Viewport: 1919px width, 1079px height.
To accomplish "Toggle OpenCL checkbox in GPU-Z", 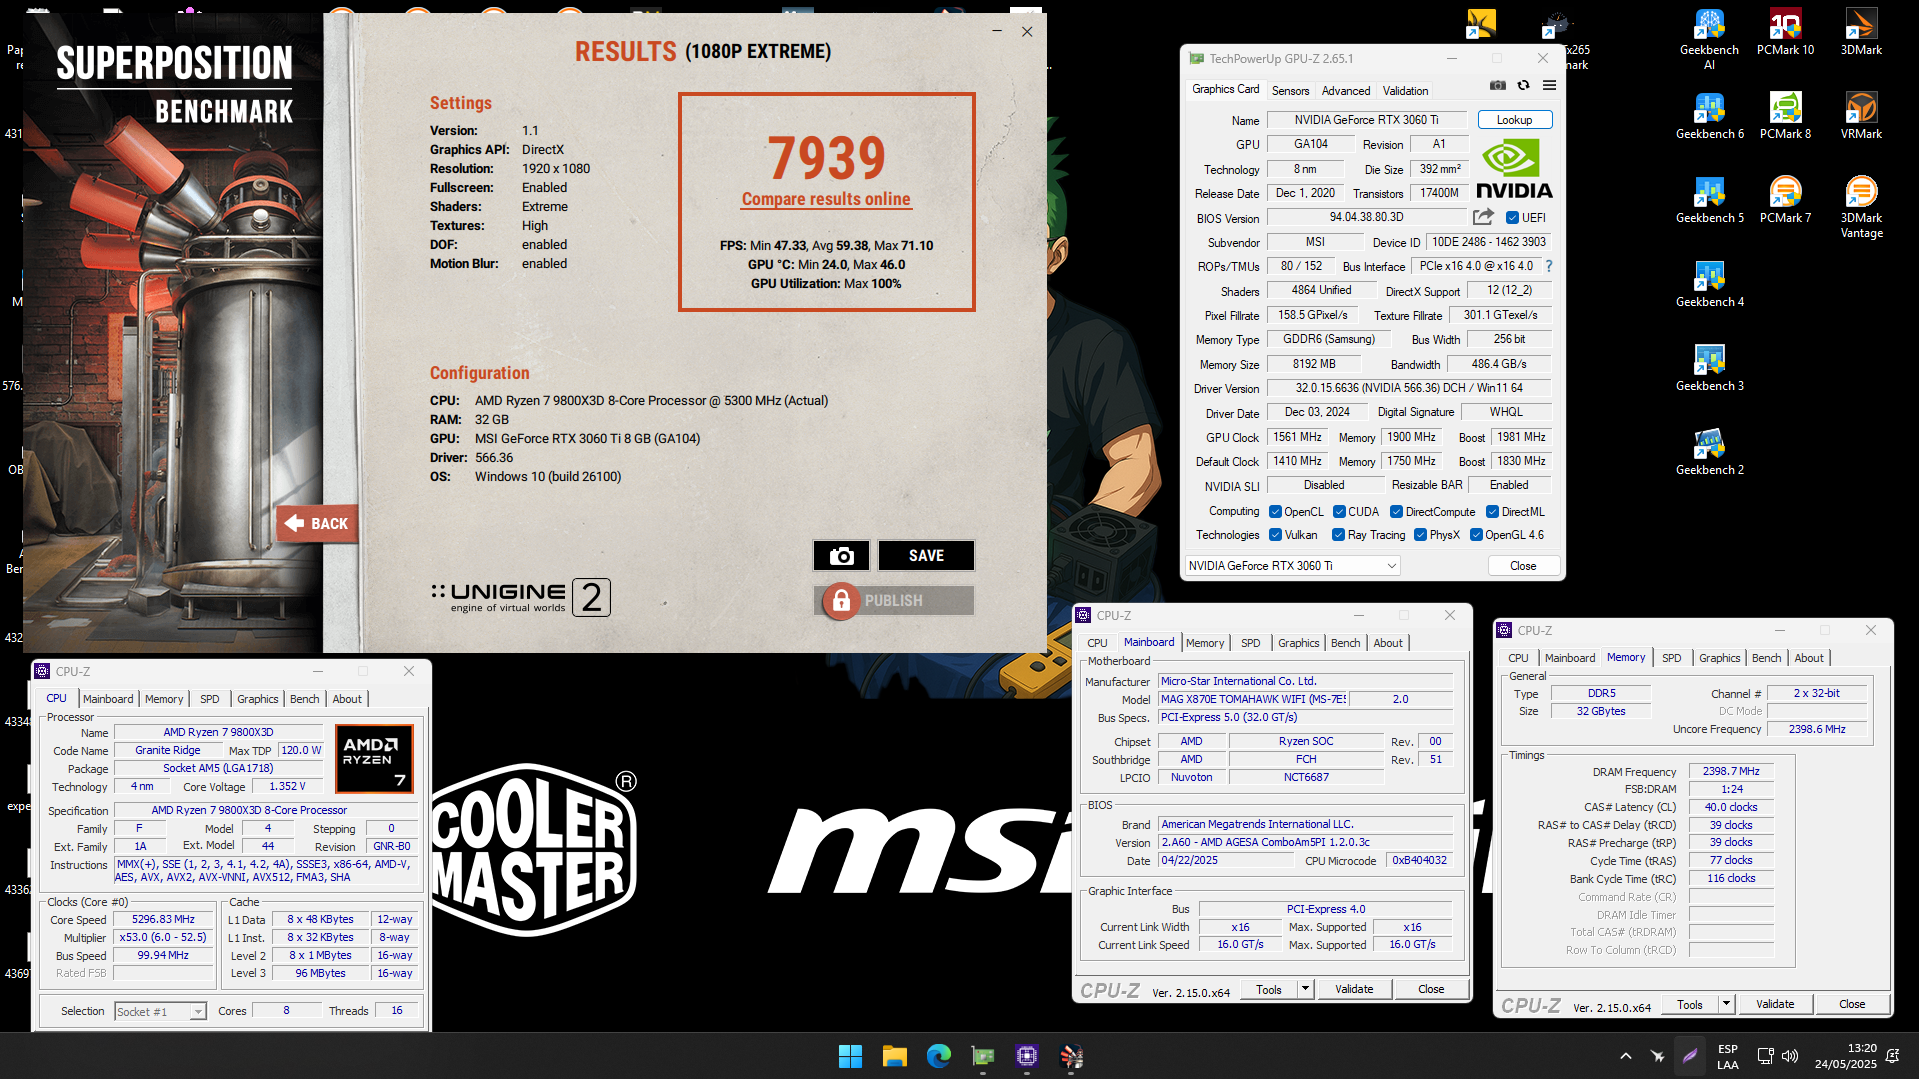I will [1275, 512].
